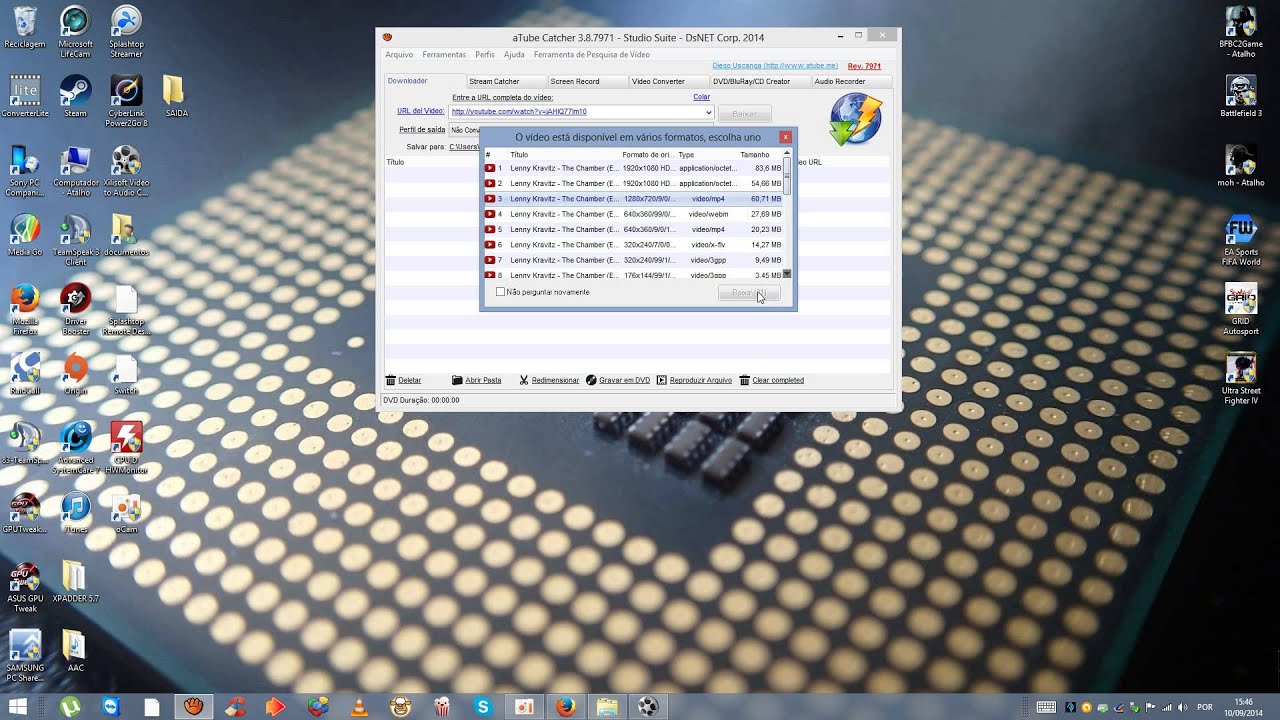
Task: Open the Arquivo menu
Action: (399, 55)
